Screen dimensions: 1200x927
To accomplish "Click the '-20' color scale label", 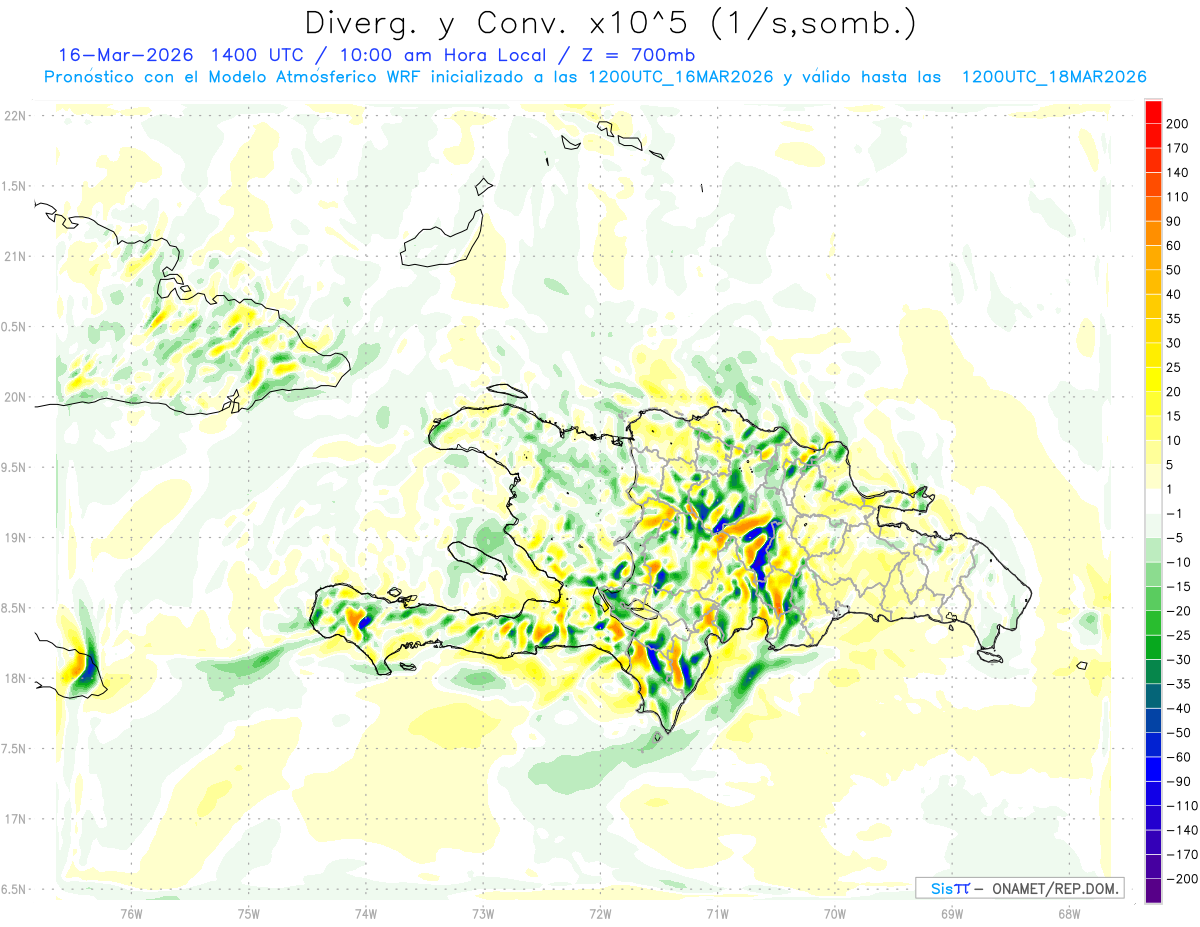I will click(x=1177, y=611).
